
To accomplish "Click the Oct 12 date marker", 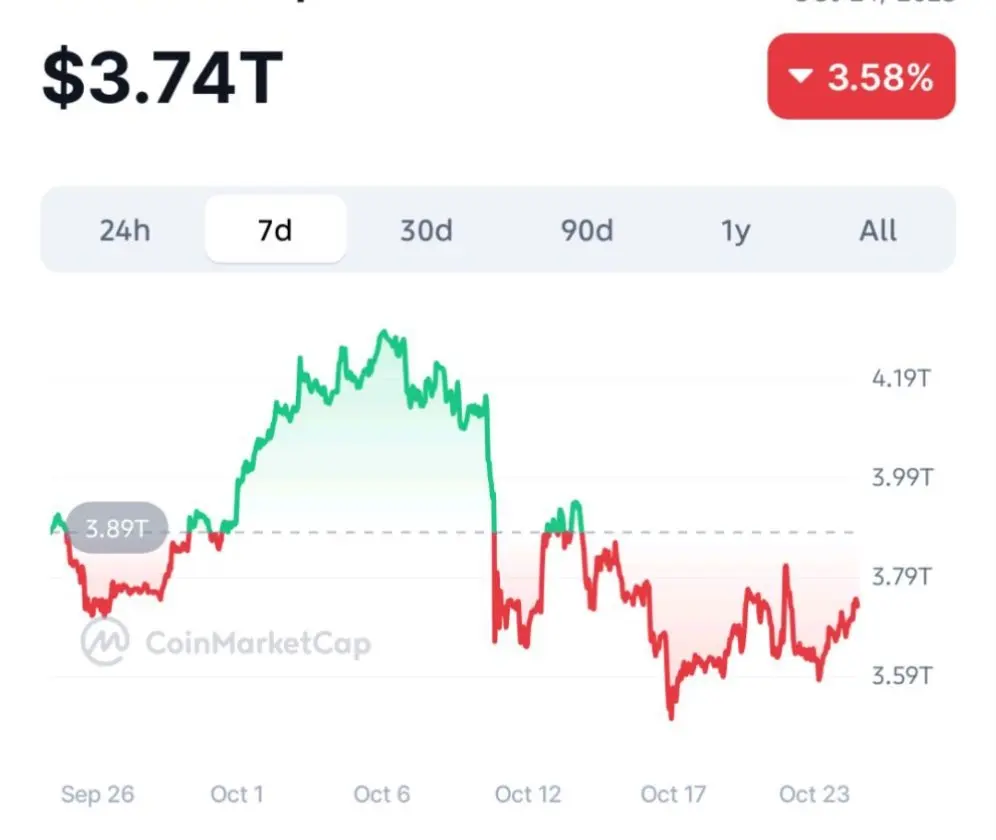I will (528, 794).
